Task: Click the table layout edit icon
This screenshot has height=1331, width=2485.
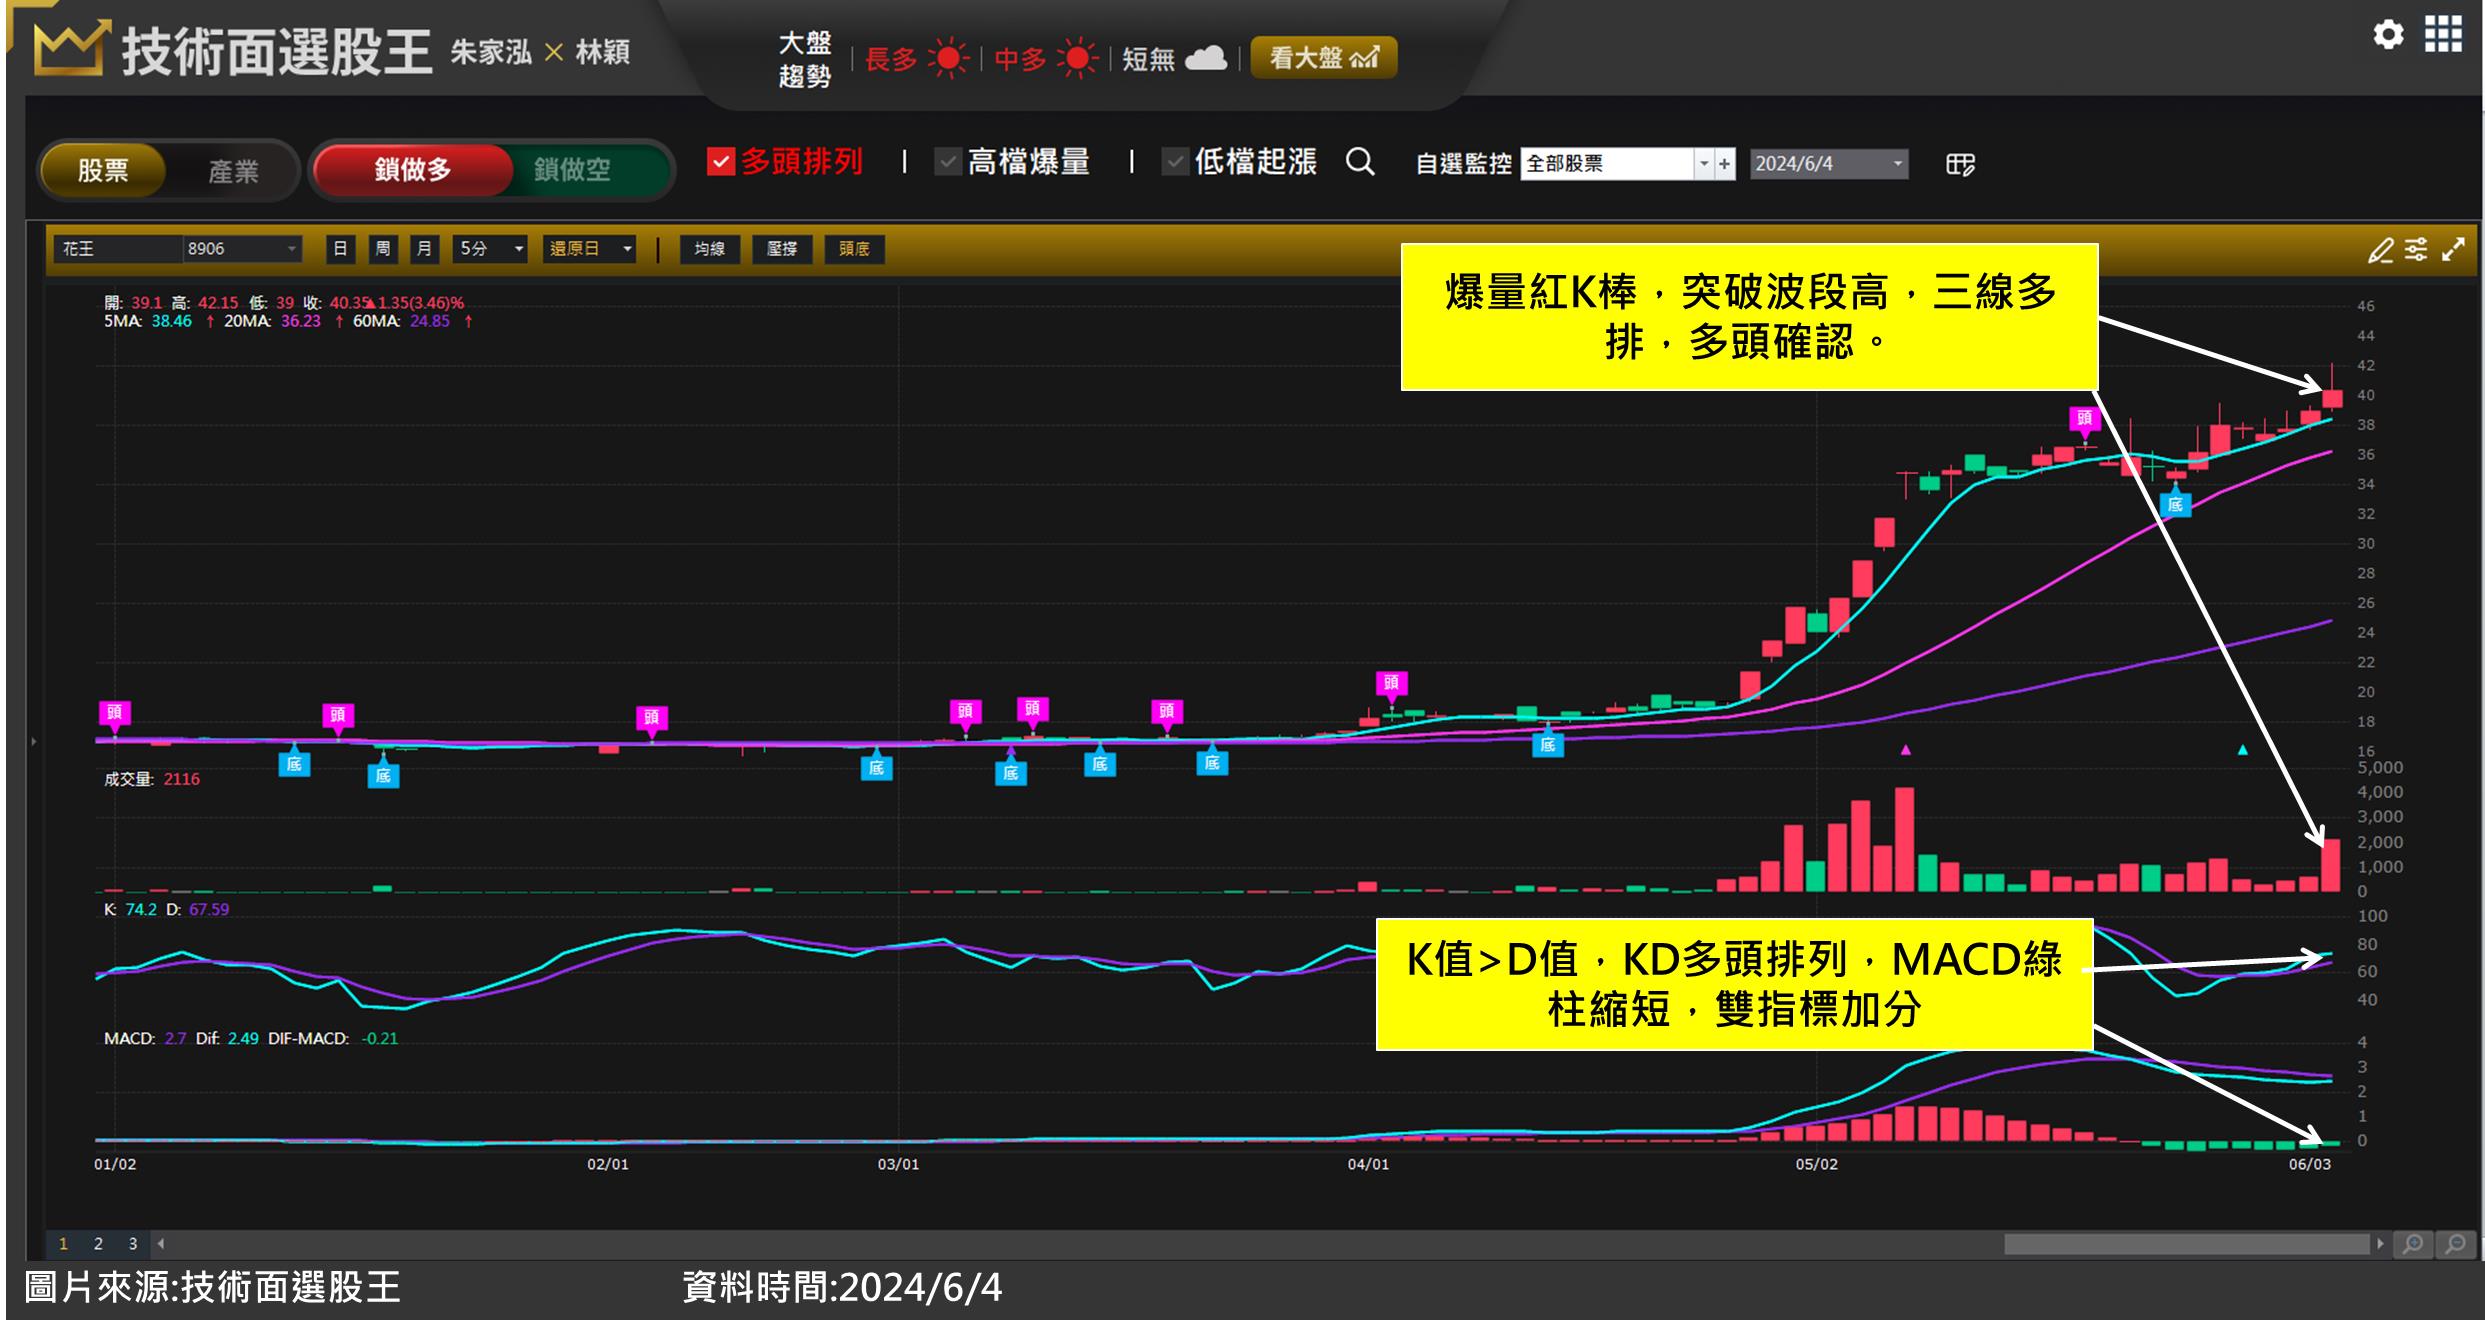Action: [x=1960, y=164]
